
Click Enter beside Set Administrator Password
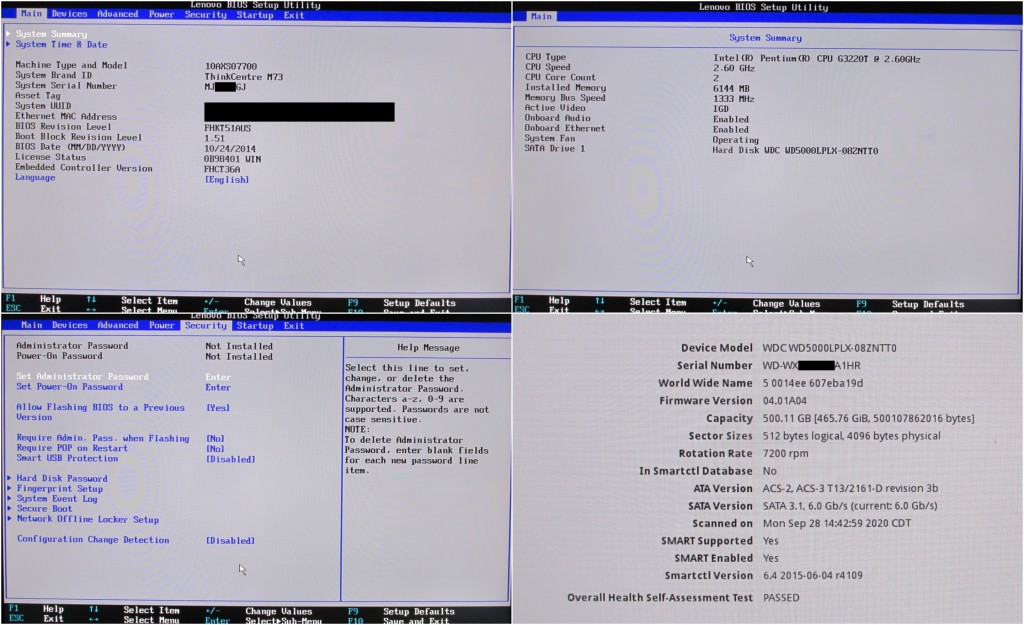coord(218,377)
